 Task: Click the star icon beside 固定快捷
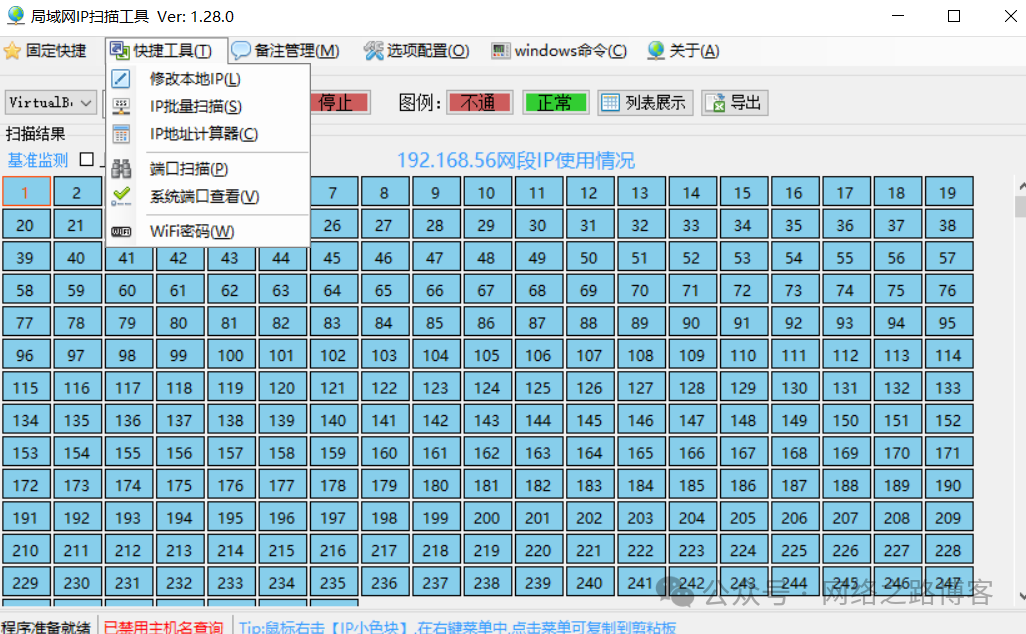point(12,51)
